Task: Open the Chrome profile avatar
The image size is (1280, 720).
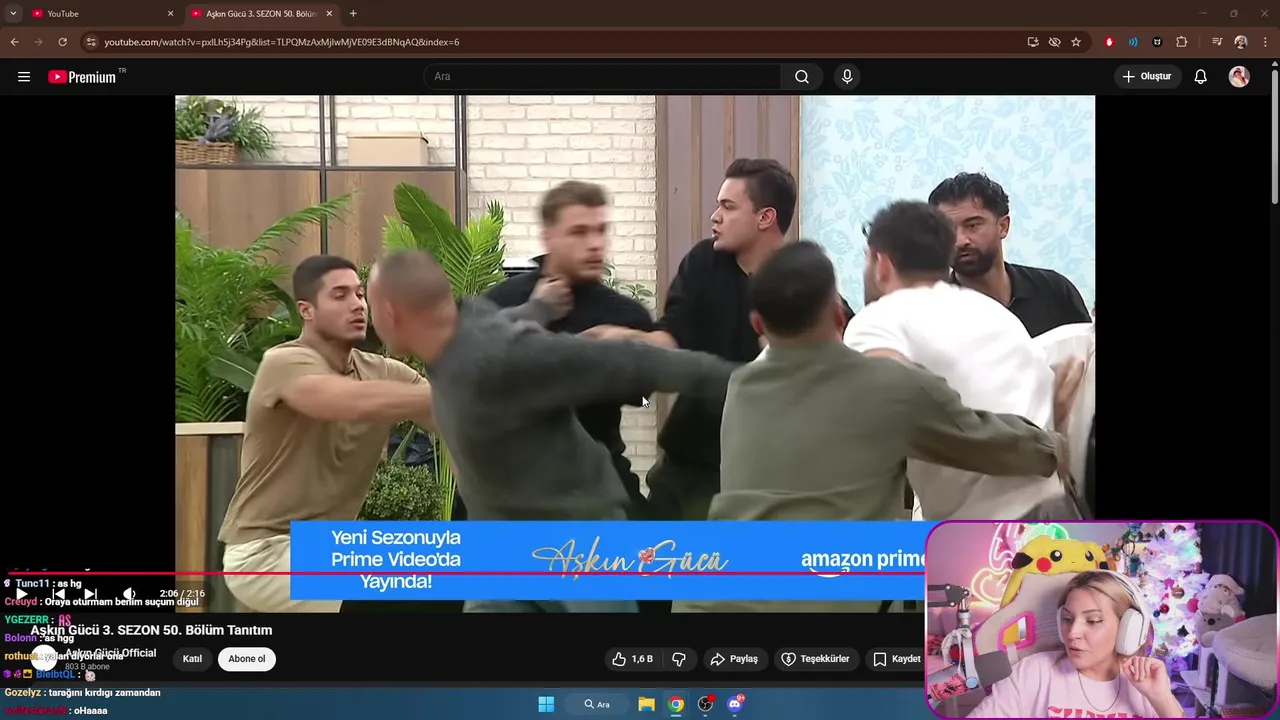Action: tap(1241, 42)
